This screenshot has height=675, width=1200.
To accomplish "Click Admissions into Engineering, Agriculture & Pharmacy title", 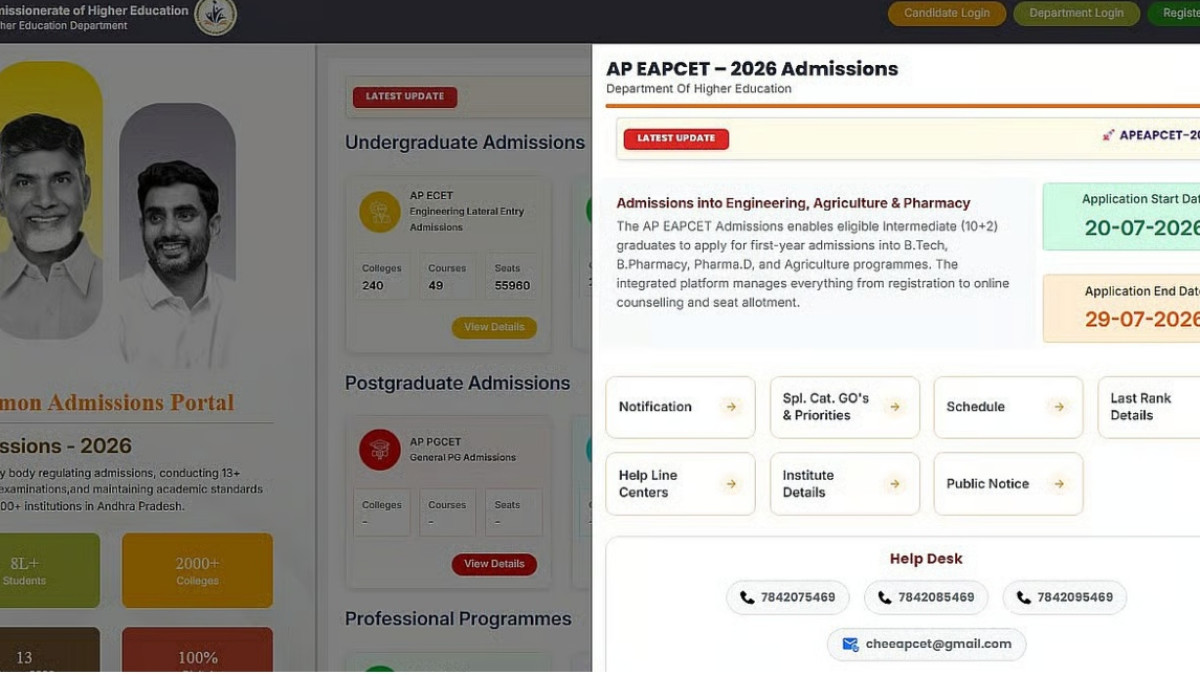I will pos(793,203).
